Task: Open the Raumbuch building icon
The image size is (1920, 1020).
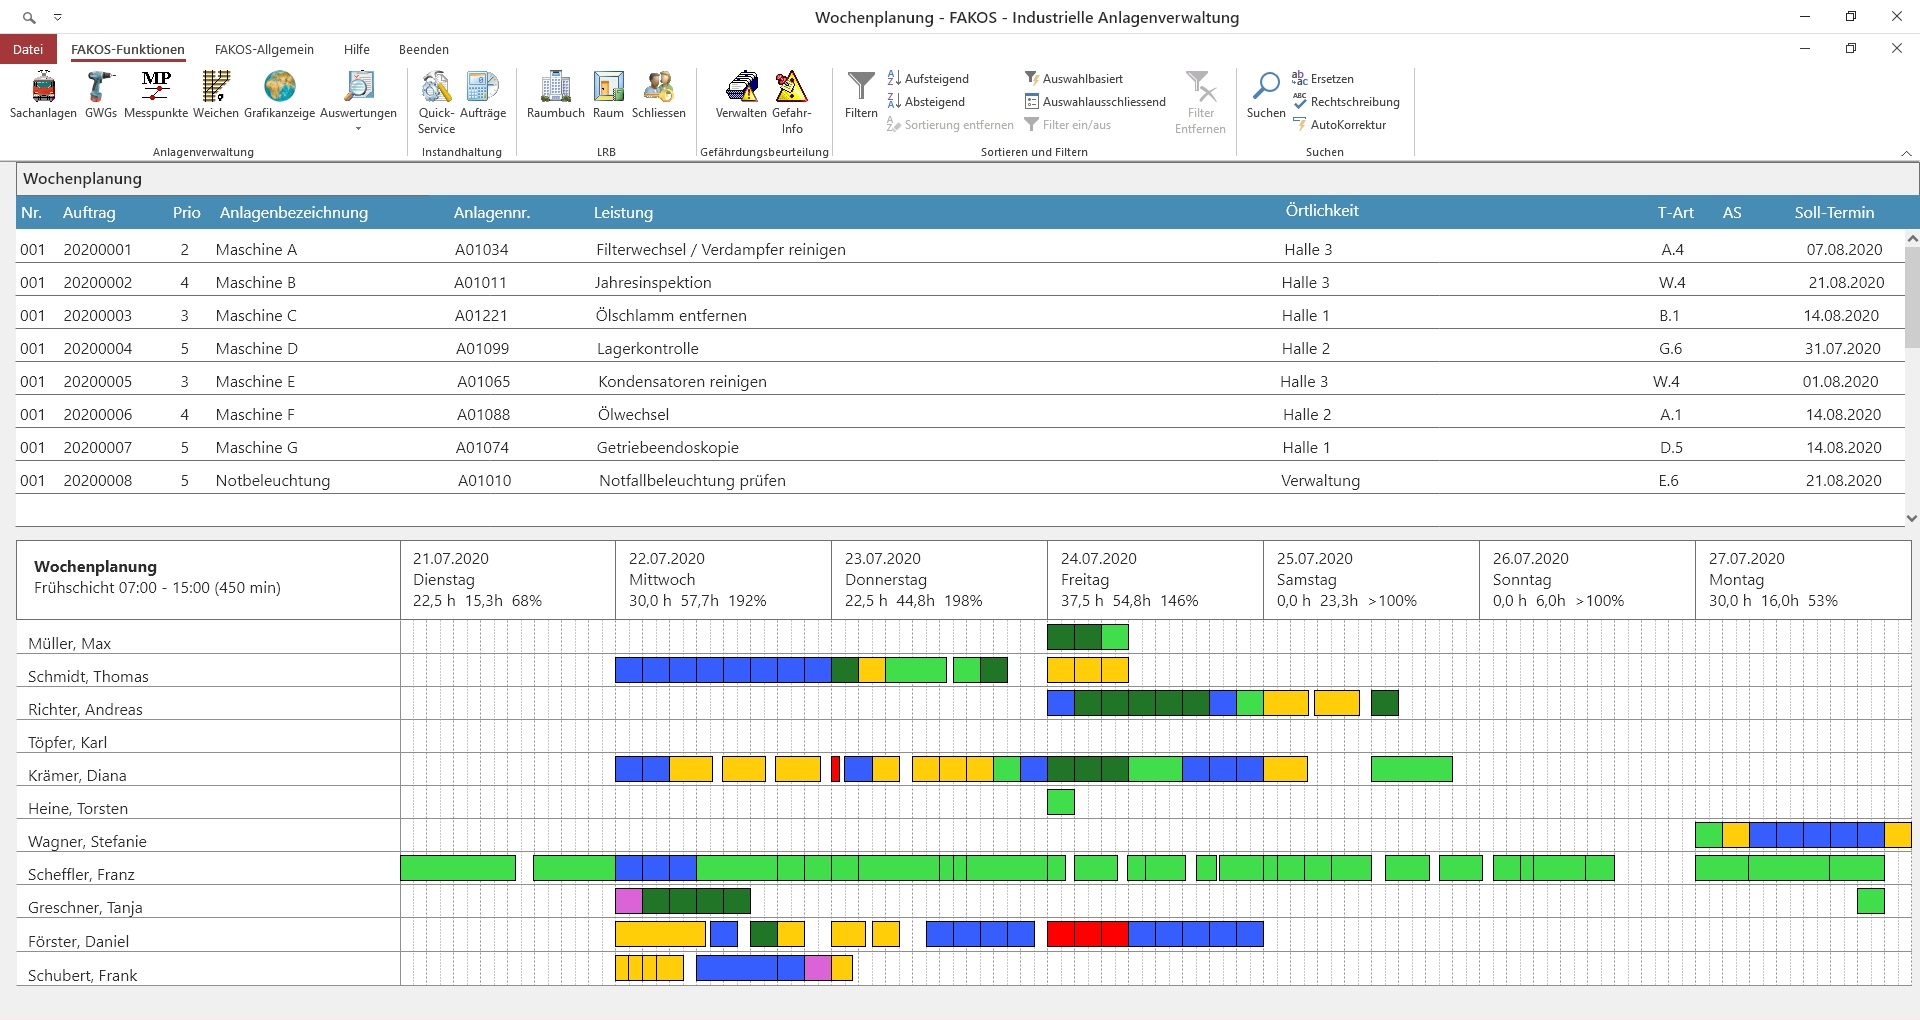Action: [555, 88]
